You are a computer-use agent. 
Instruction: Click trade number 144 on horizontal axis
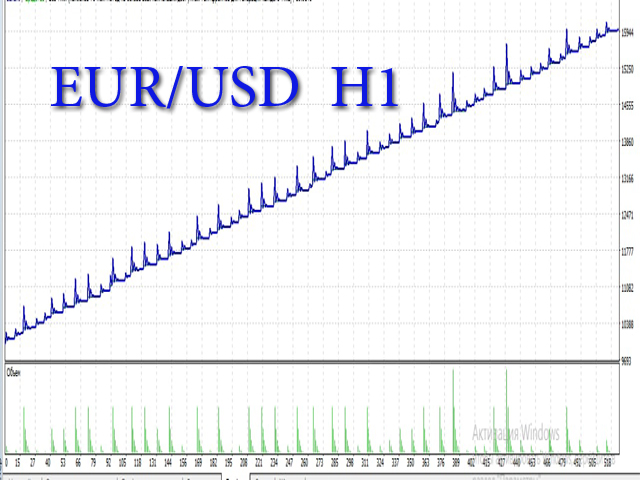168,463
